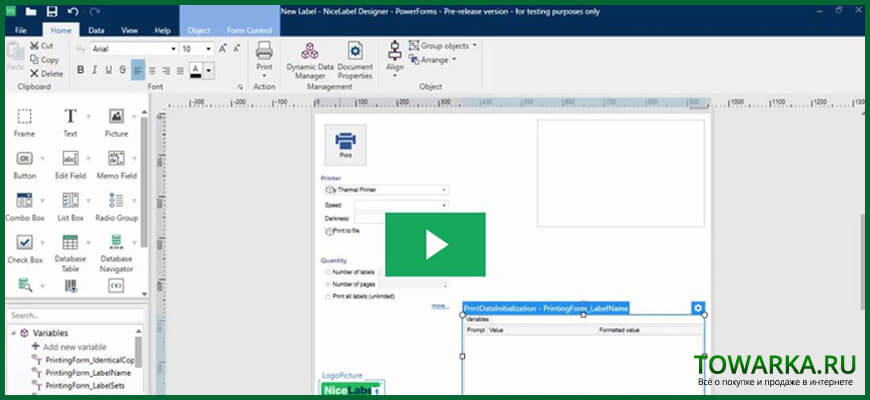This screenshot has height=400, width=870.
Task: Open Document Properties
Action: pos(355,60)
